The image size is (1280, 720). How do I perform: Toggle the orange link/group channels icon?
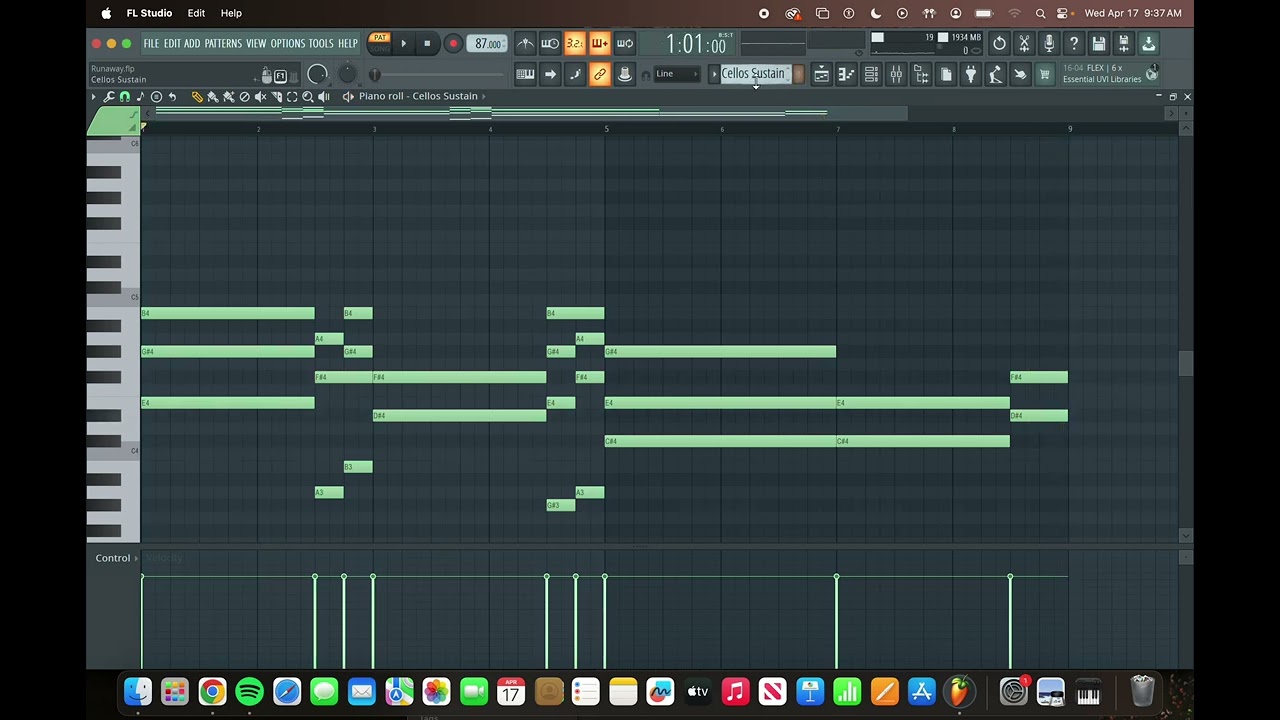[600, 74]
